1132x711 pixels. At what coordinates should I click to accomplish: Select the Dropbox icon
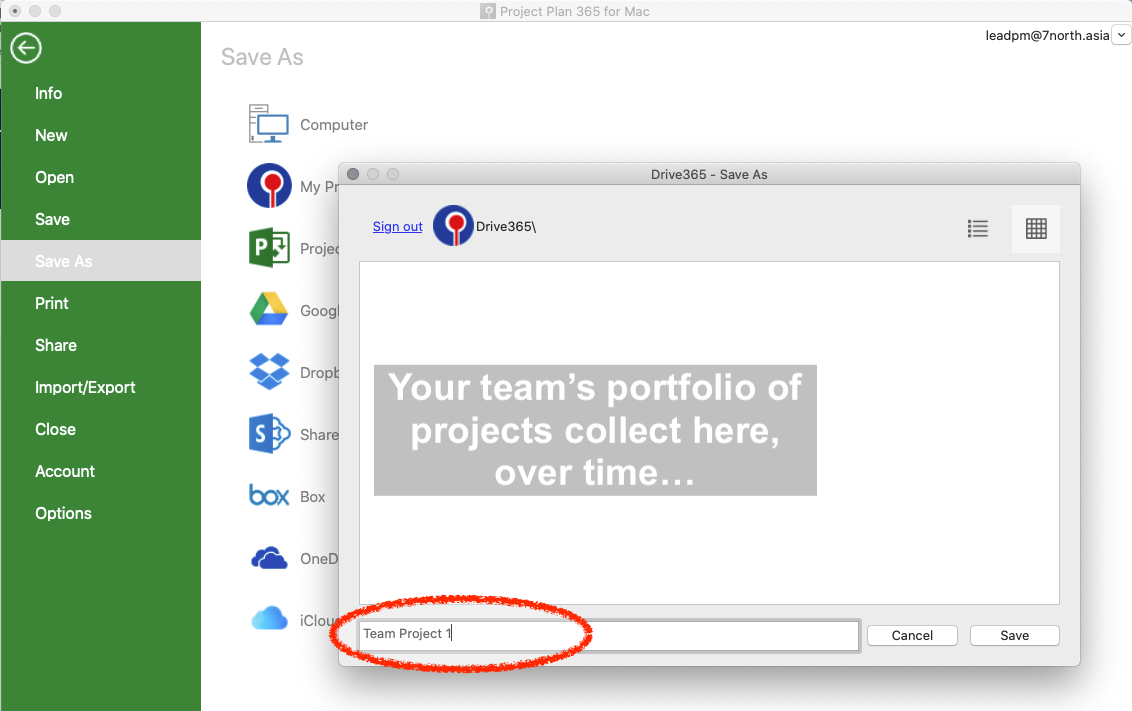[269, 372]
